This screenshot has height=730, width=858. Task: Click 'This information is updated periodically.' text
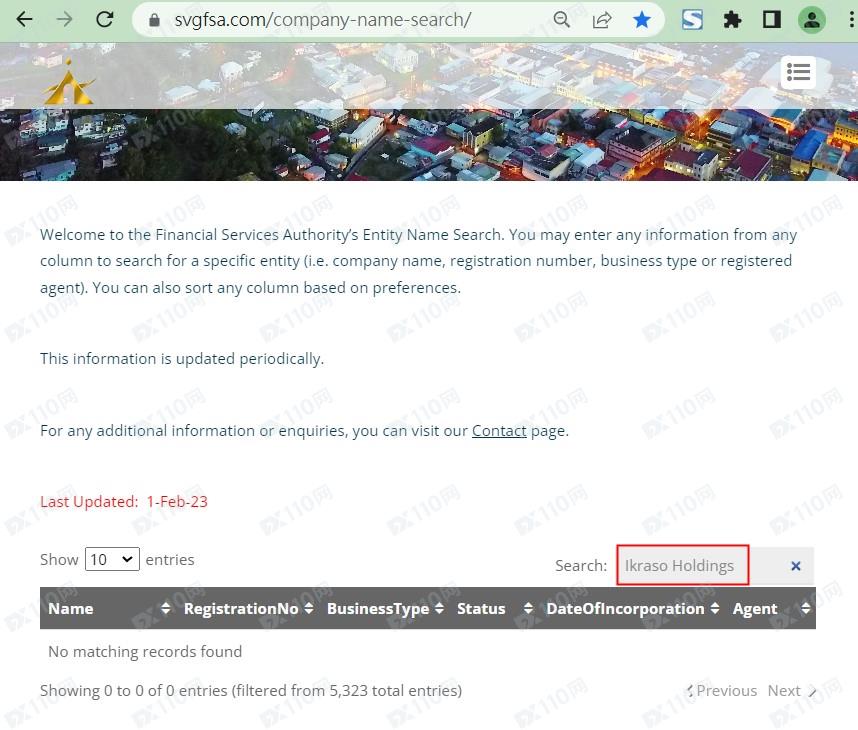[182, 359]
